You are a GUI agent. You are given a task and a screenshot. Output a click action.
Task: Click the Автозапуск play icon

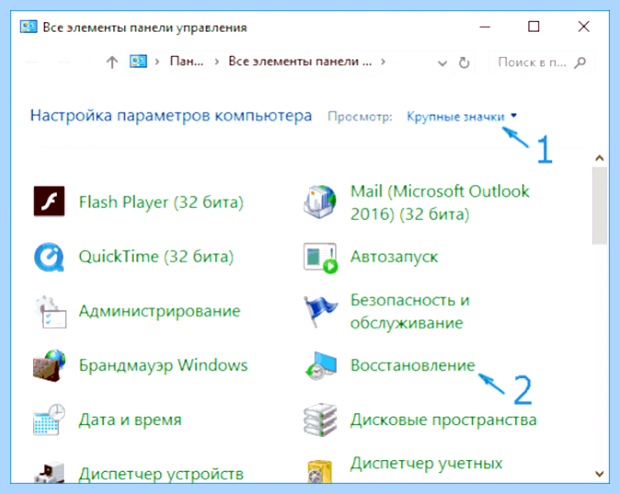[321, 258]
